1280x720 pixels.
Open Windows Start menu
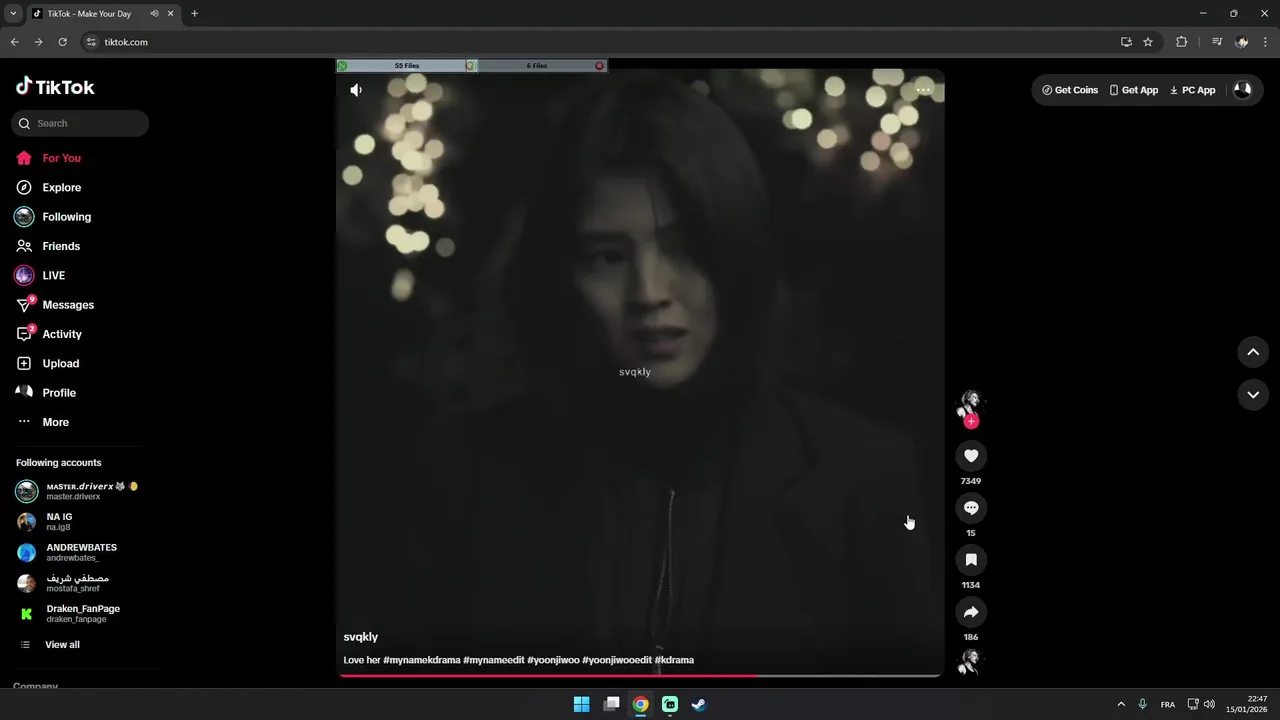(x=581, y=704)
